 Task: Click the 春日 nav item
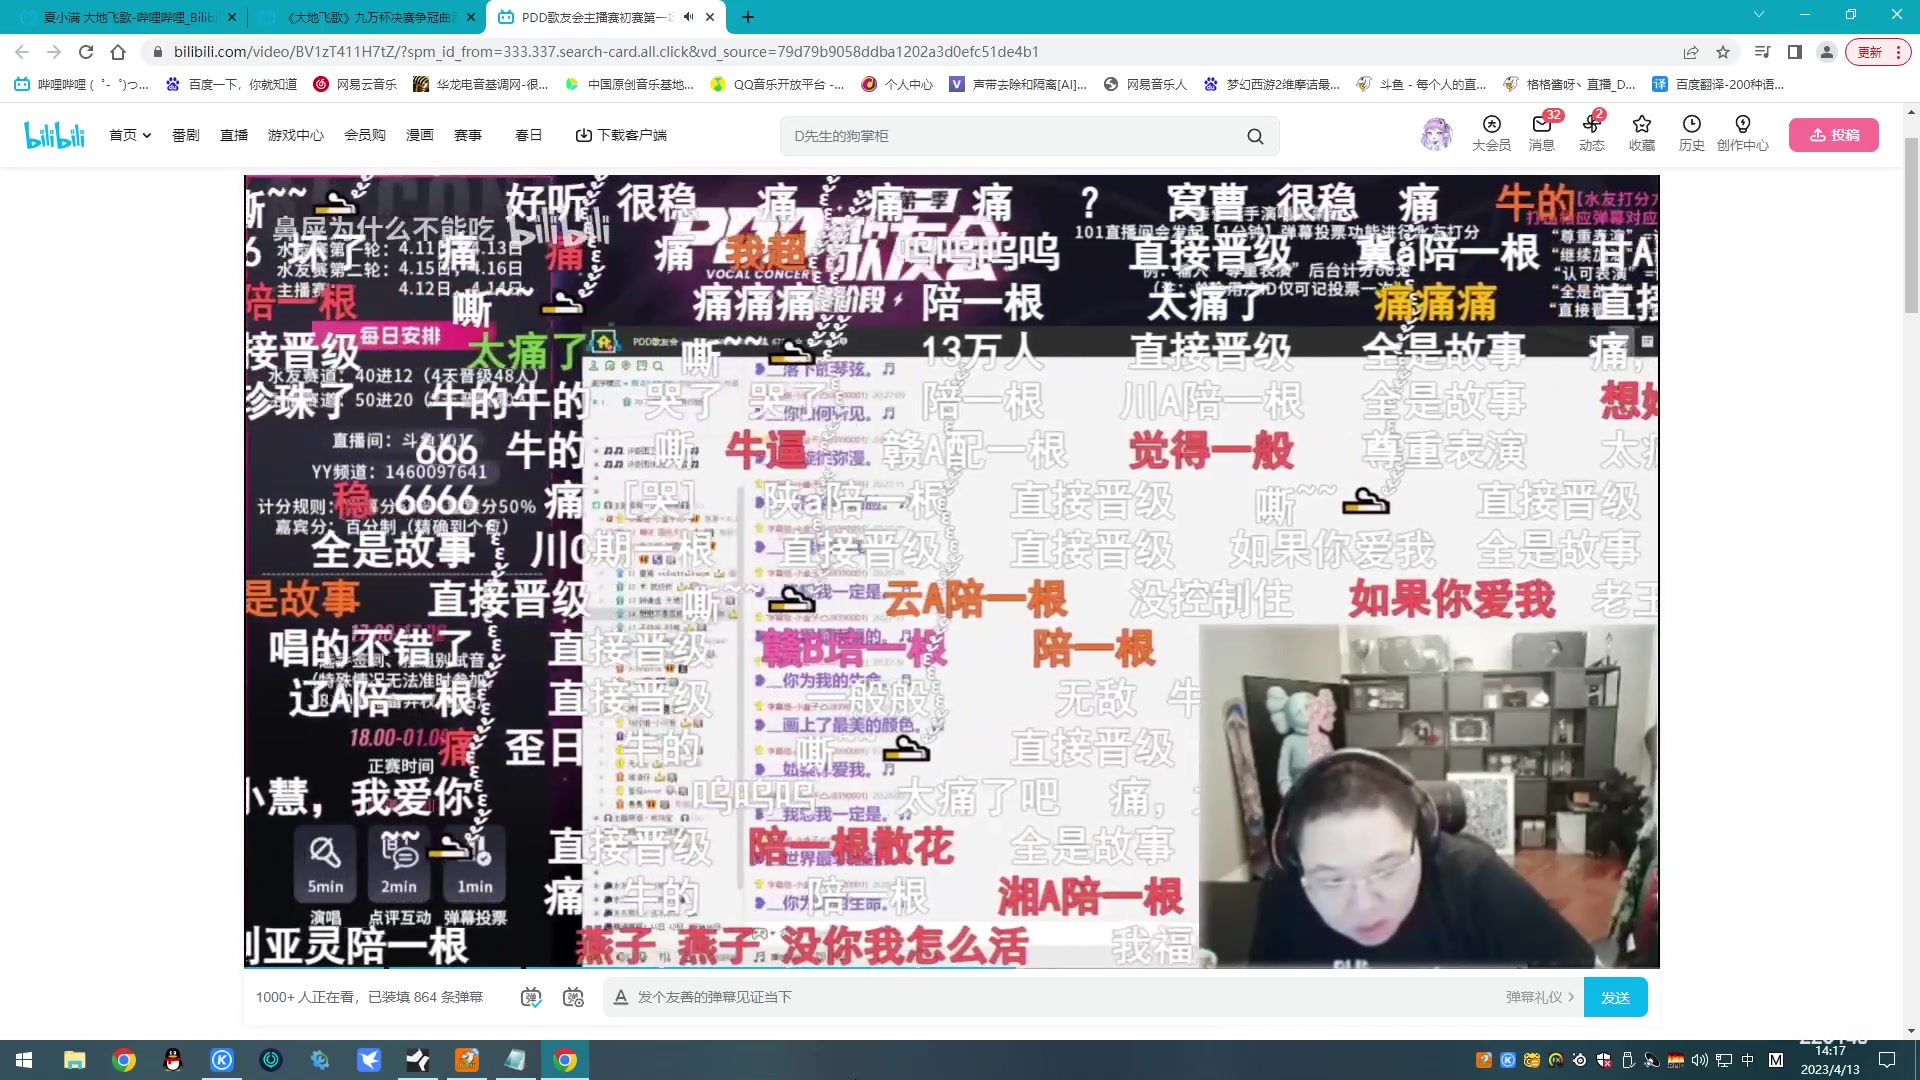(529, 135)
